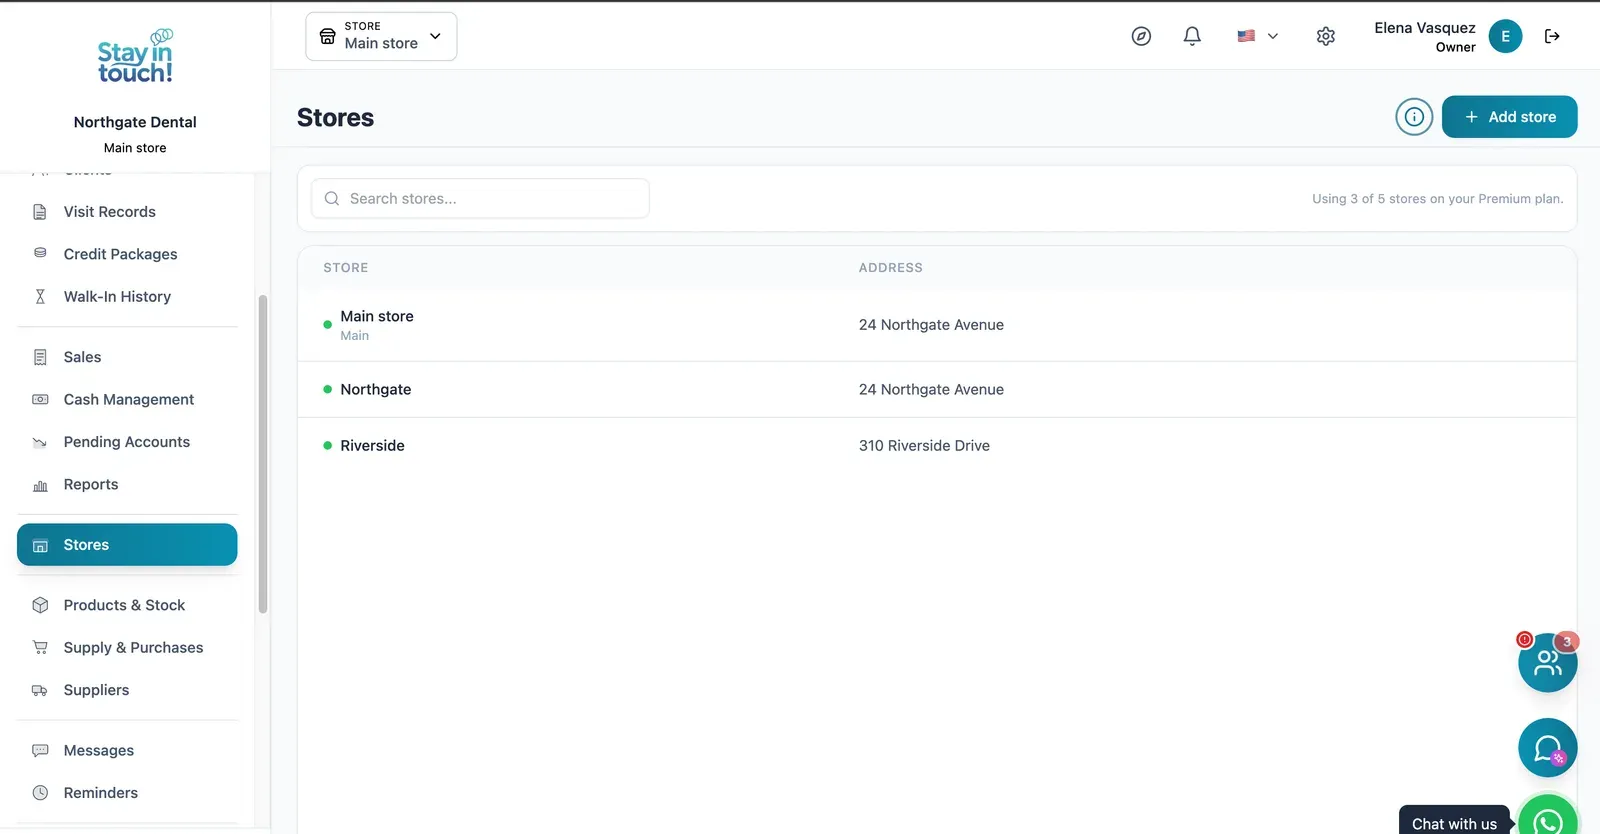This screenshot has height=834, width=1600.
Task: Go to Supply & Purchases
Action: (x=127, y=648)
